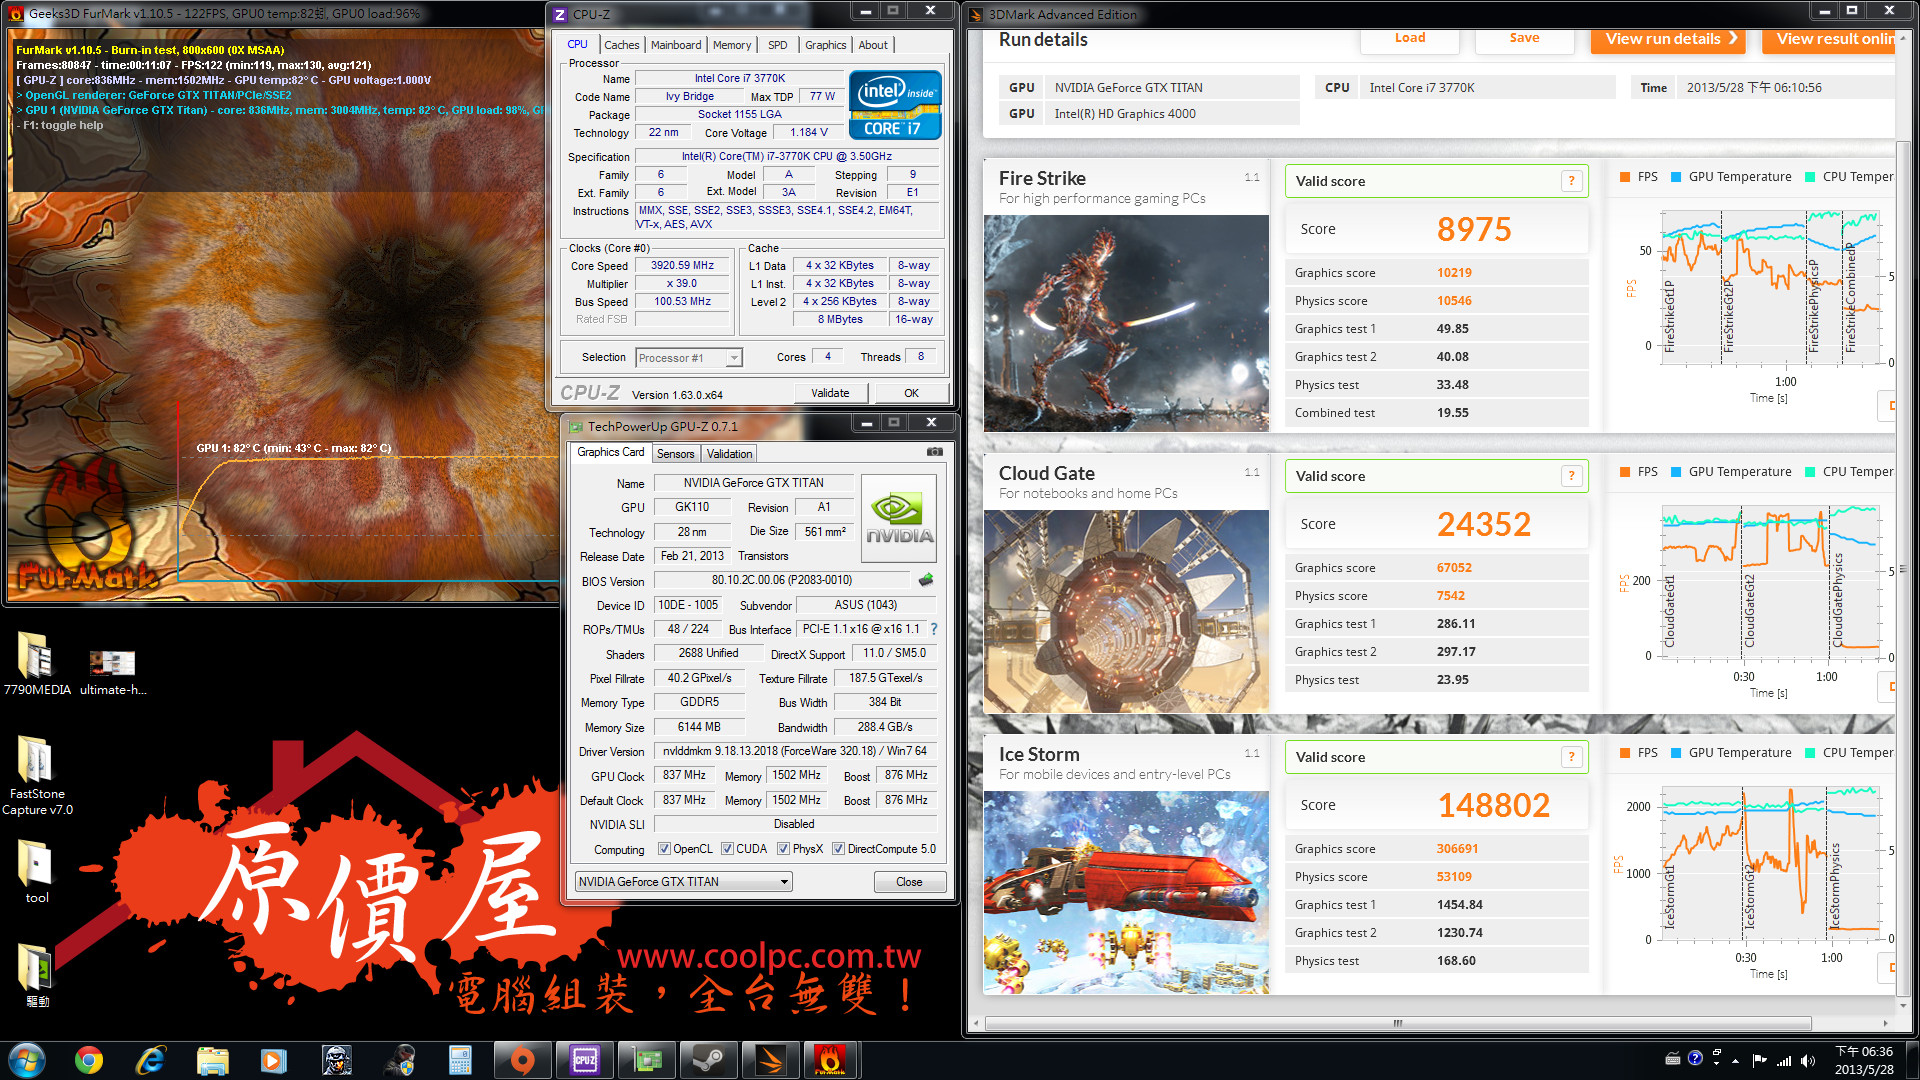Click the Cloud Gate score 24352
This screenshot has width=1920, height=1080.
(x=1484, y=524)
